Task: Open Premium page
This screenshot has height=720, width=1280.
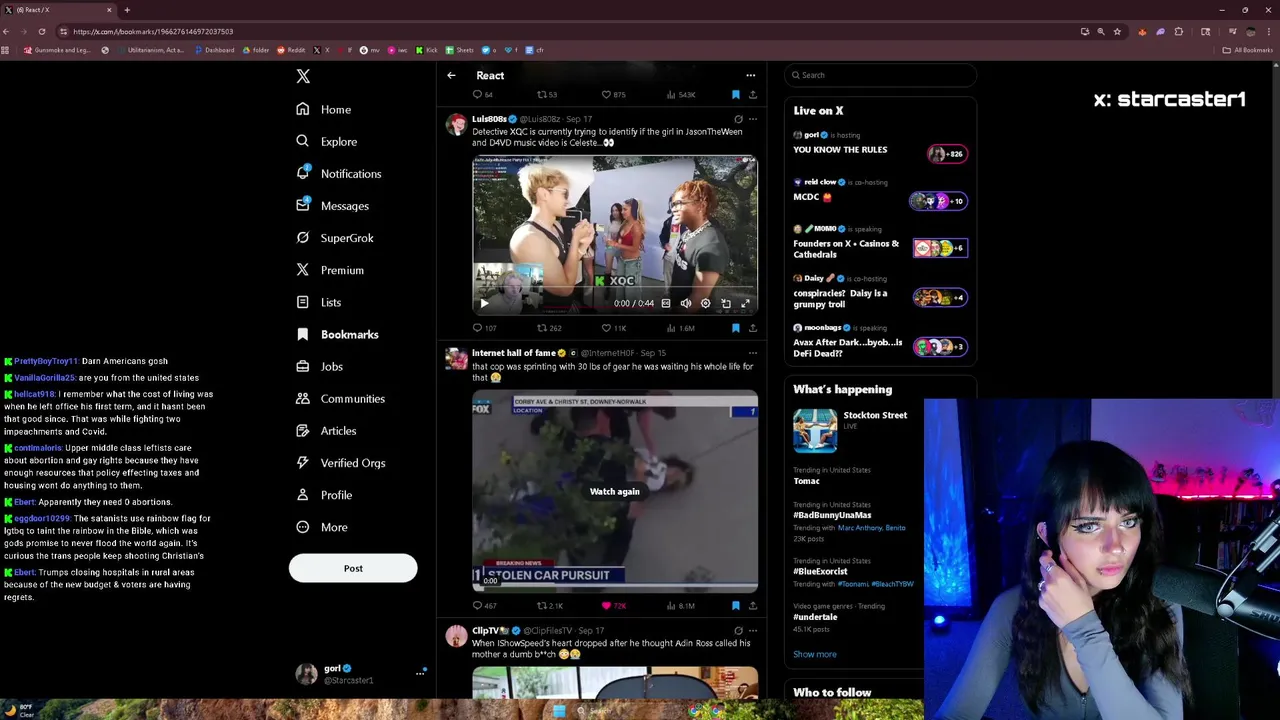Action: click(x=329, y=270)
